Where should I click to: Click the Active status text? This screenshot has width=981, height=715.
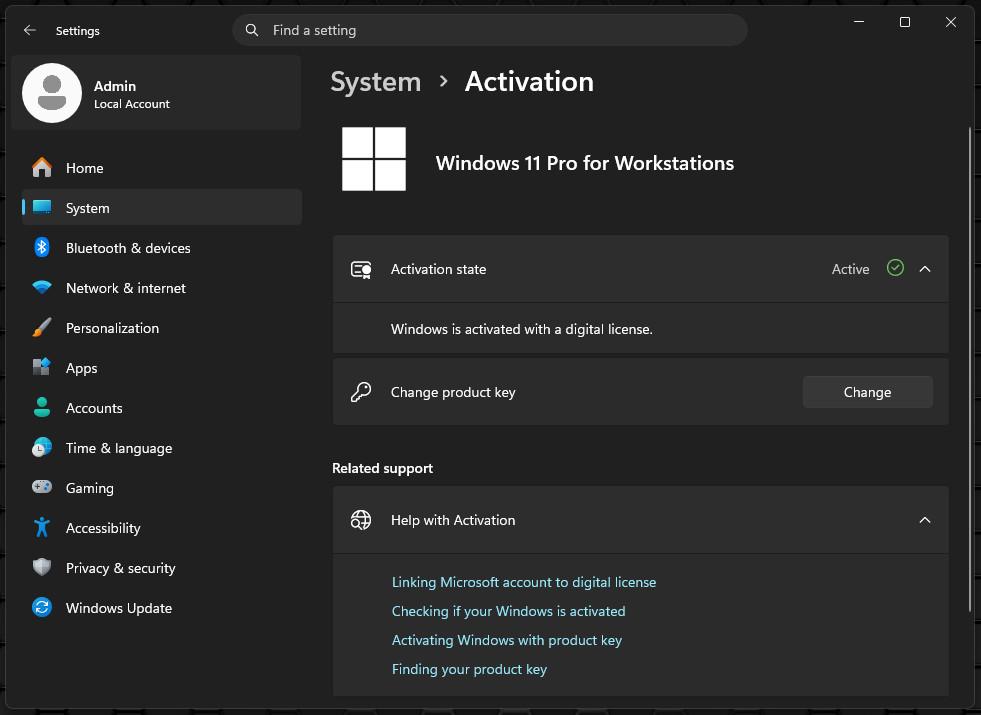(x=850, y=269)
